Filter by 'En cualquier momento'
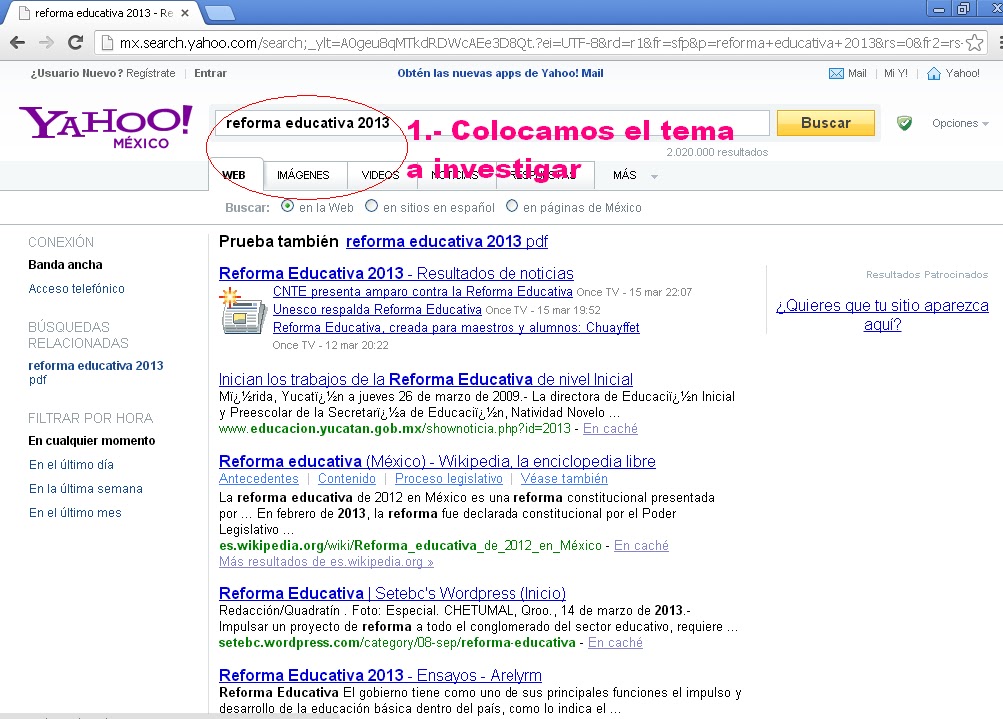Viewport: 1003px width, 719px height. coord(91,441)
